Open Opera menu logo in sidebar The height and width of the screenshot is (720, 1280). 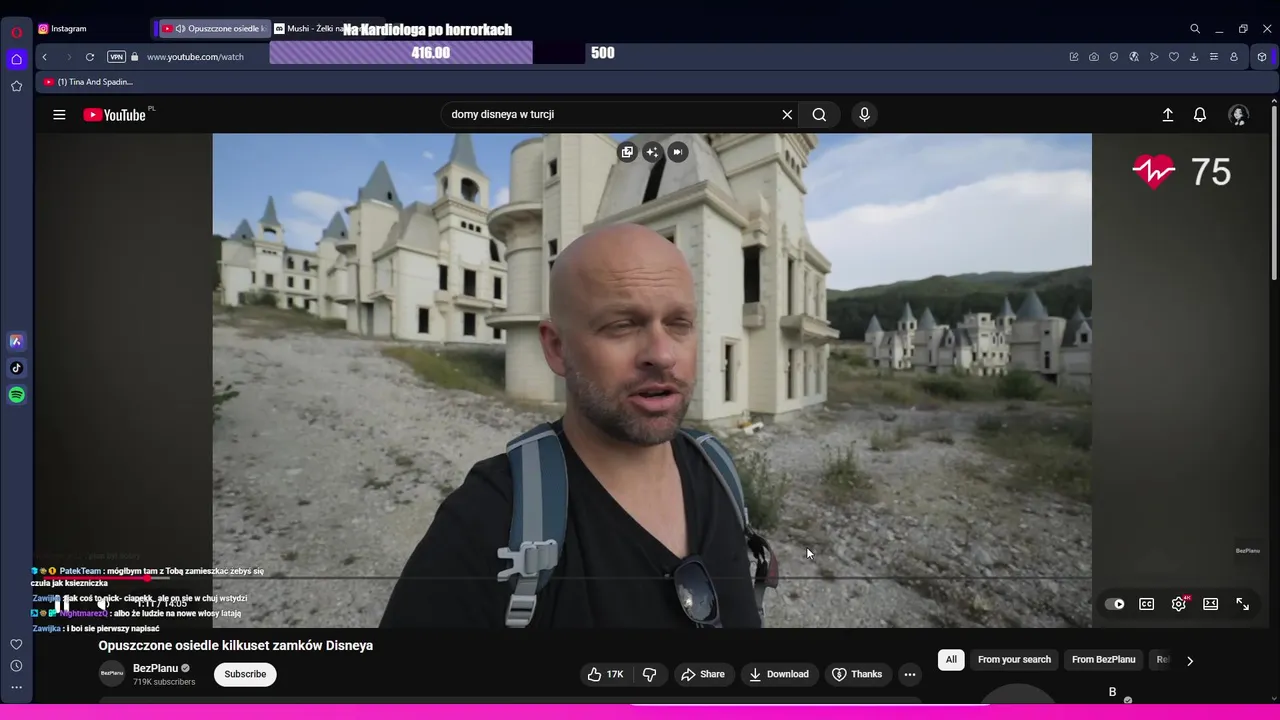coord(16,32)
